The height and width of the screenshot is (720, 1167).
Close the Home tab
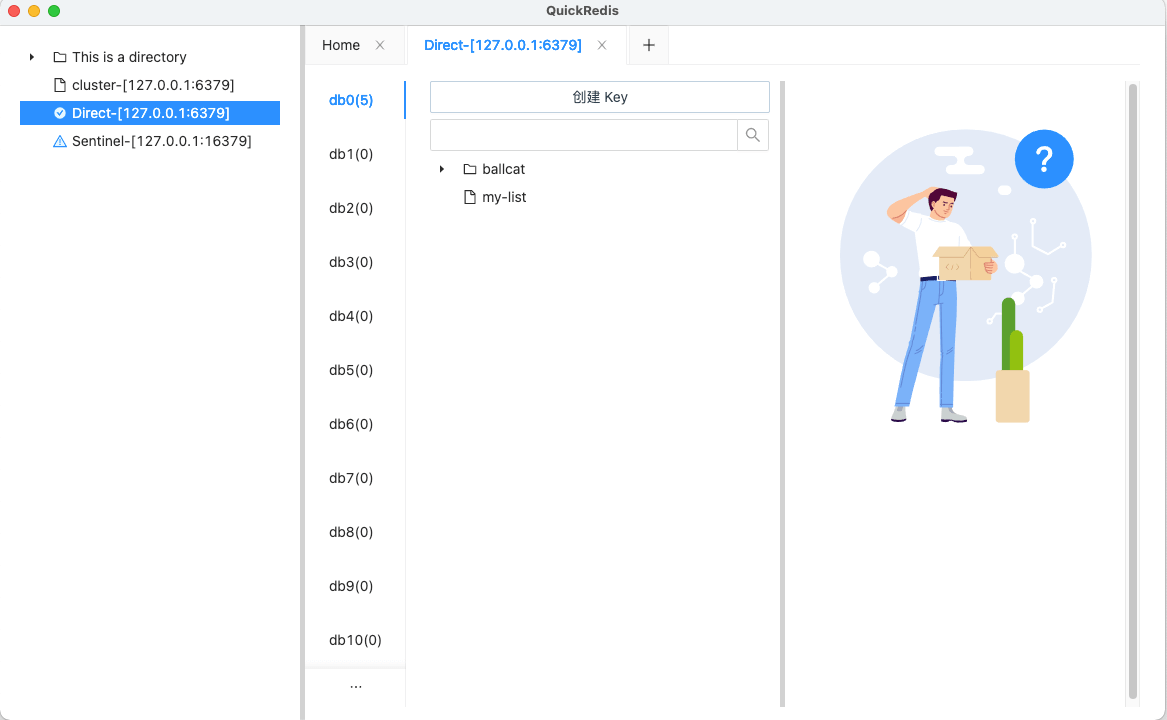pyautogui.click(x=380, y=45)
